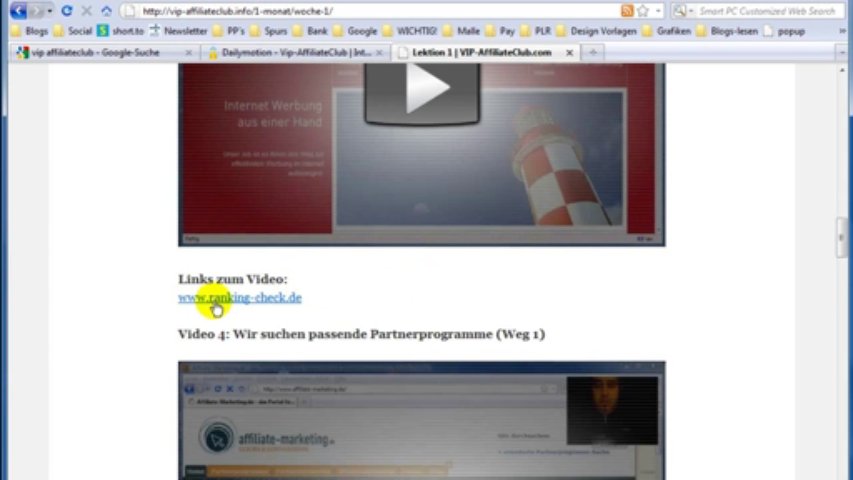
Task: Open the Design Vorlagen bookmark folder
Action: coord(602,31)
